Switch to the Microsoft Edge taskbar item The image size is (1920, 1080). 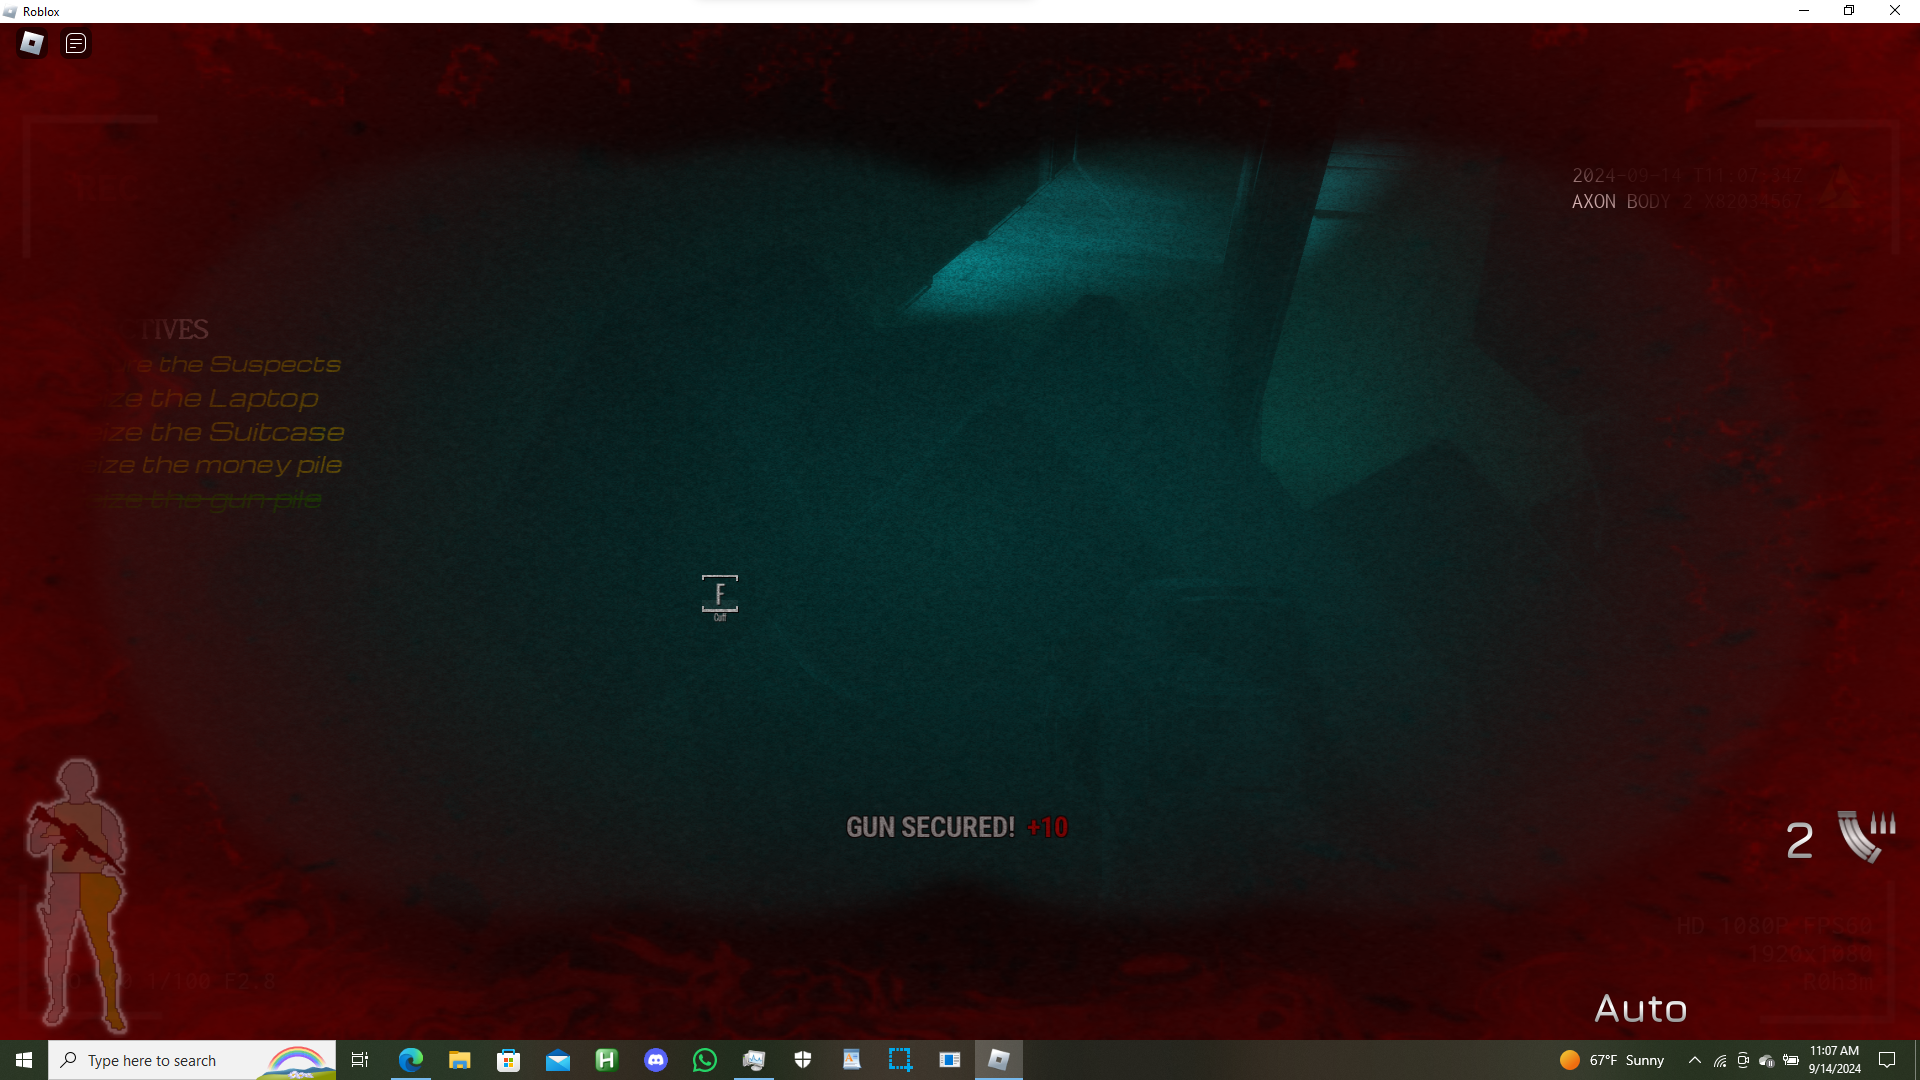411,1060
